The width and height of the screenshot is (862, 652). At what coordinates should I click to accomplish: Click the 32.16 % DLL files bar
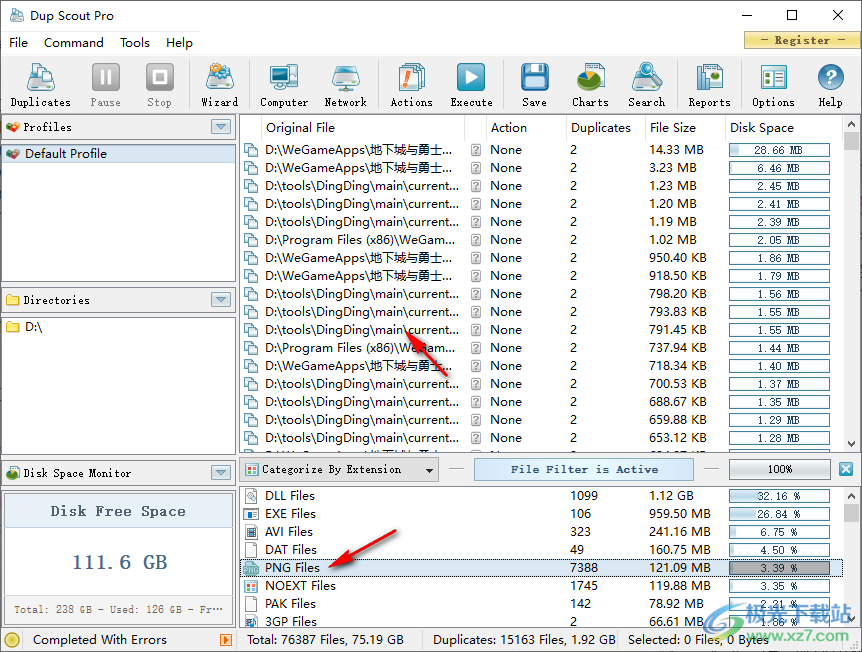[x=779, y=496]
